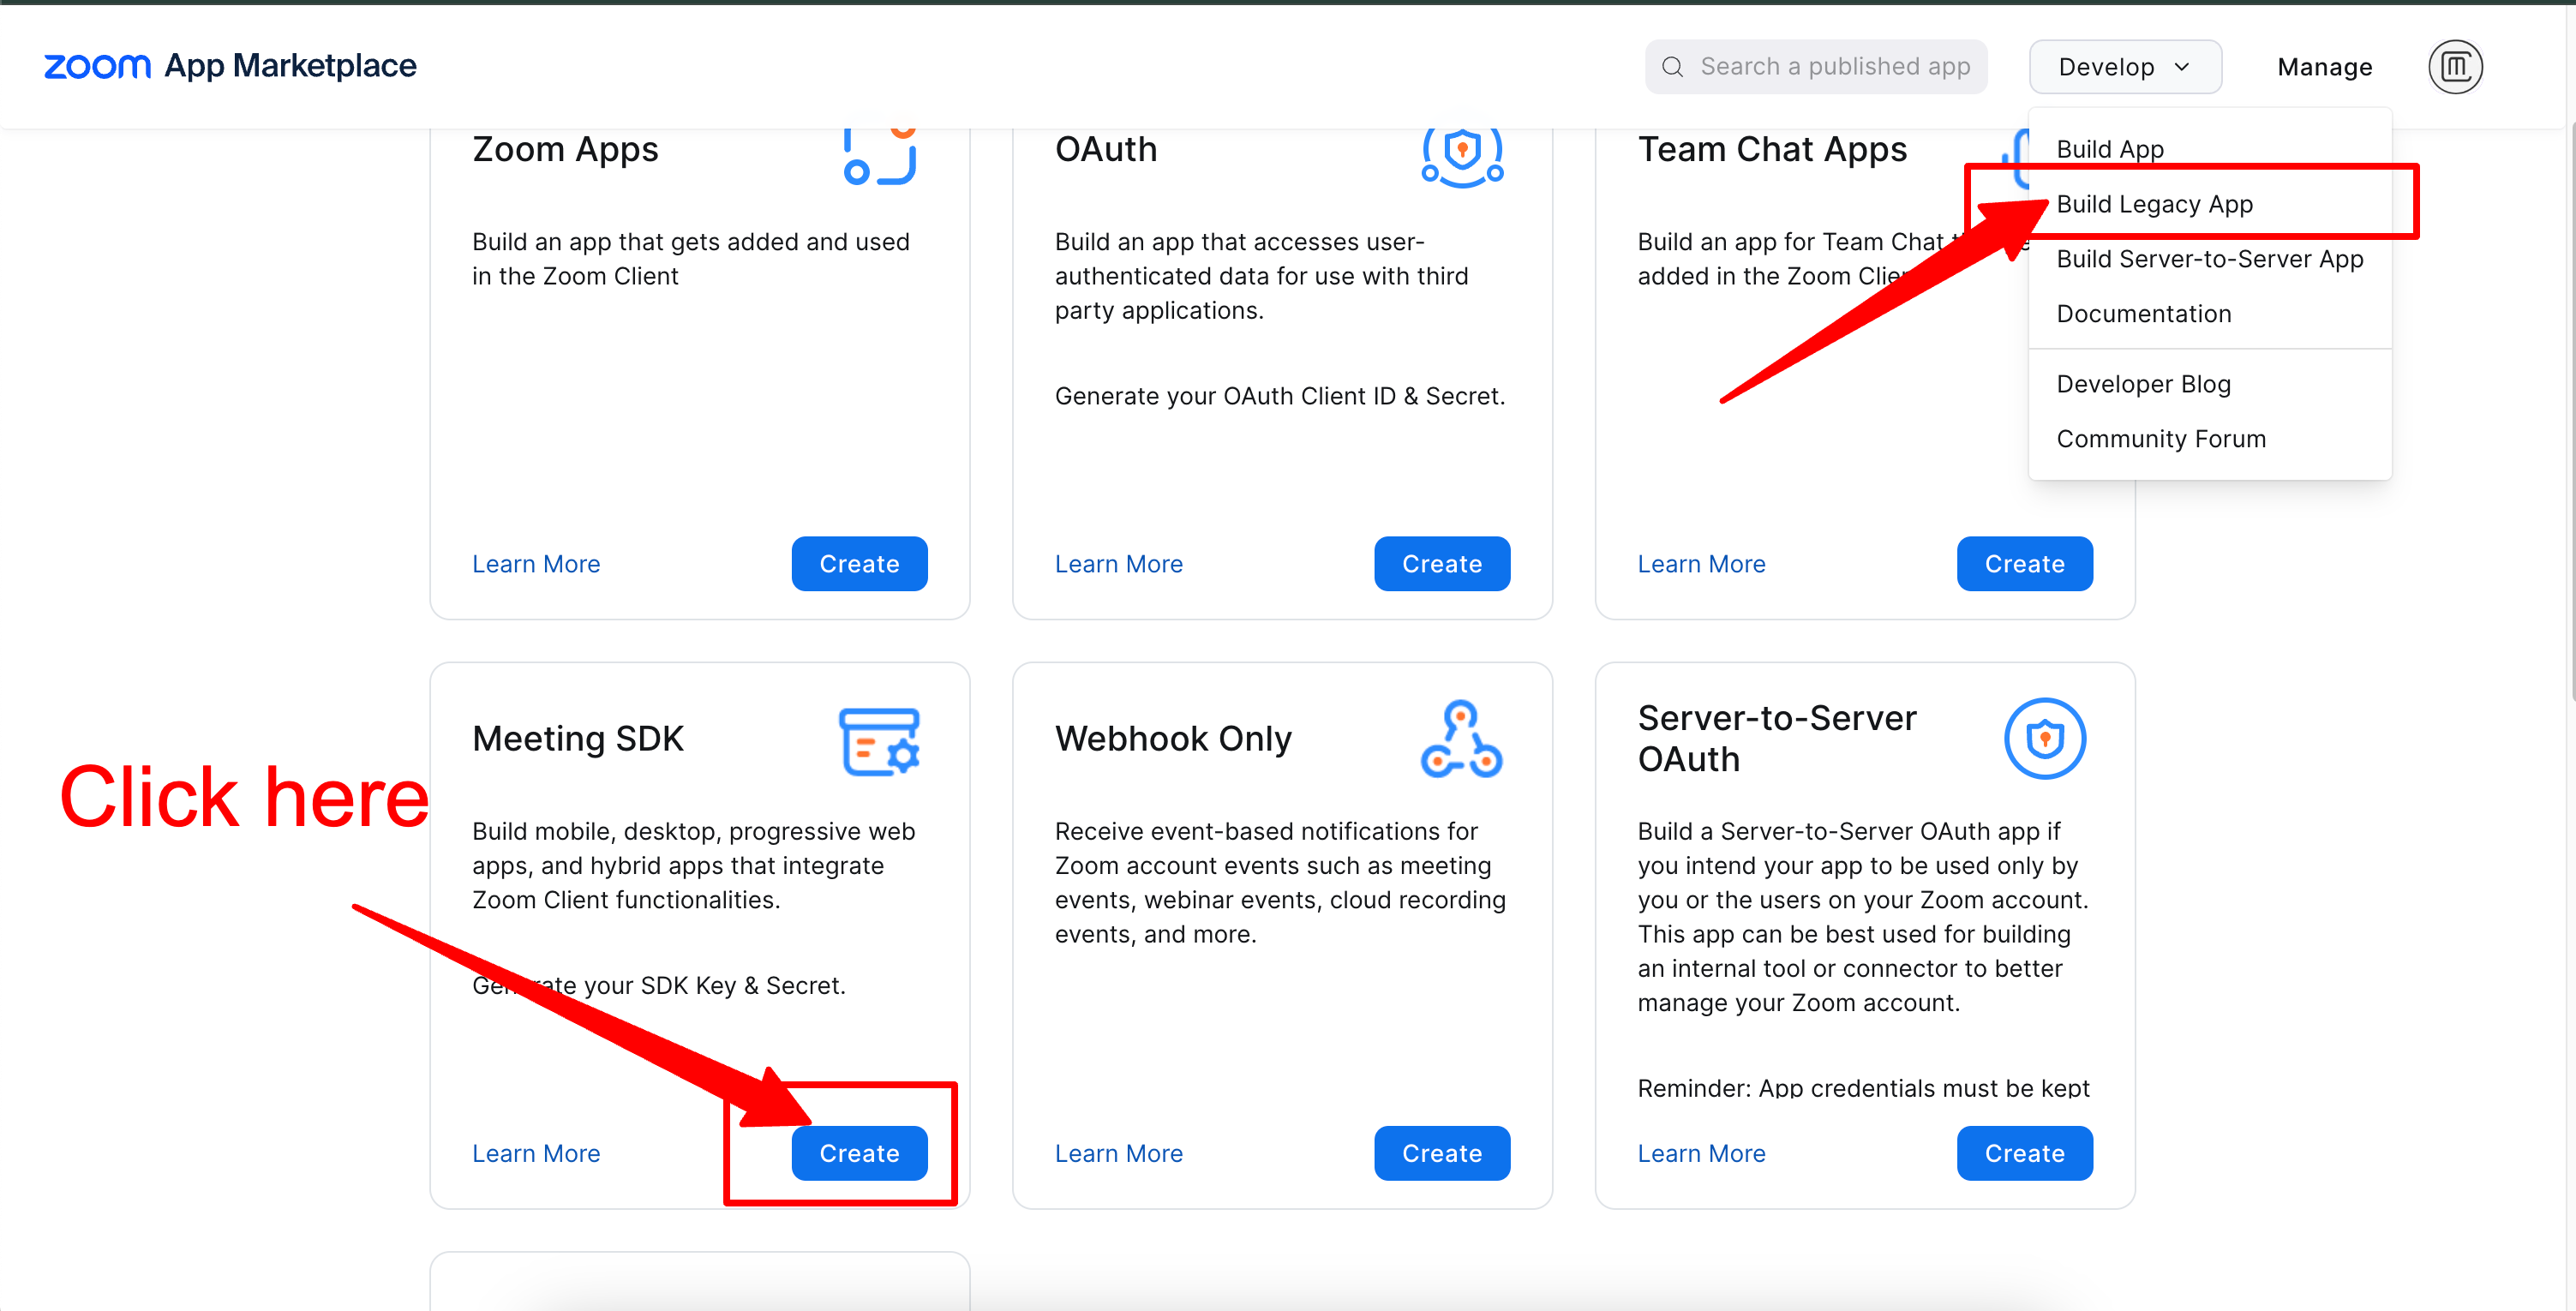The height and width of the screenshot is (1311, 2576).
Task: Create a Team Chat Apps app
Action: [2024, 564]
